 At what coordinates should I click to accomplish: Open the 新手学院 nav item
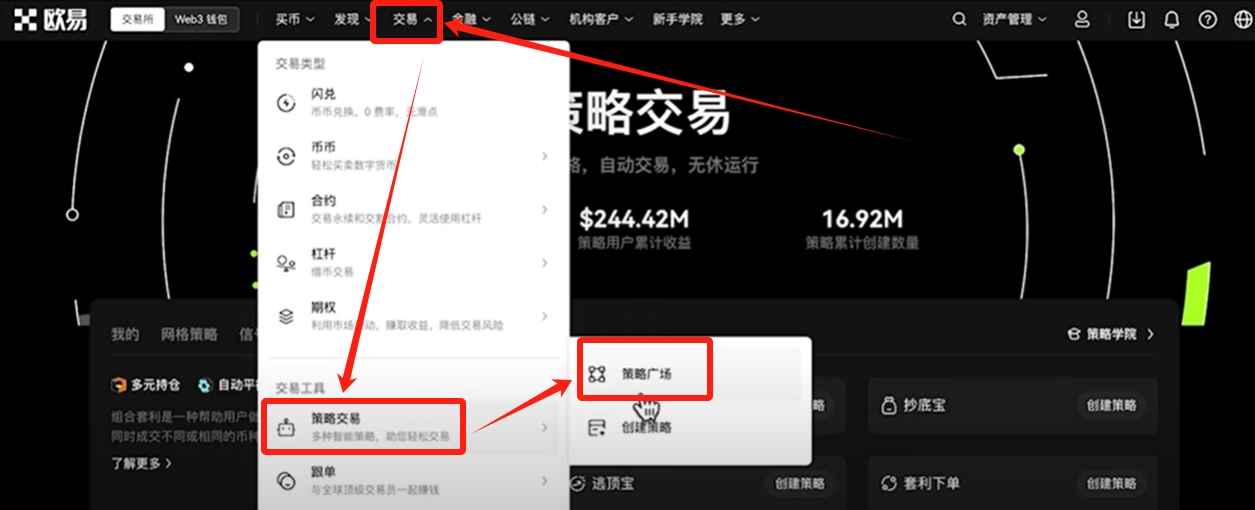pyautogui.click(x=677, y=19)
